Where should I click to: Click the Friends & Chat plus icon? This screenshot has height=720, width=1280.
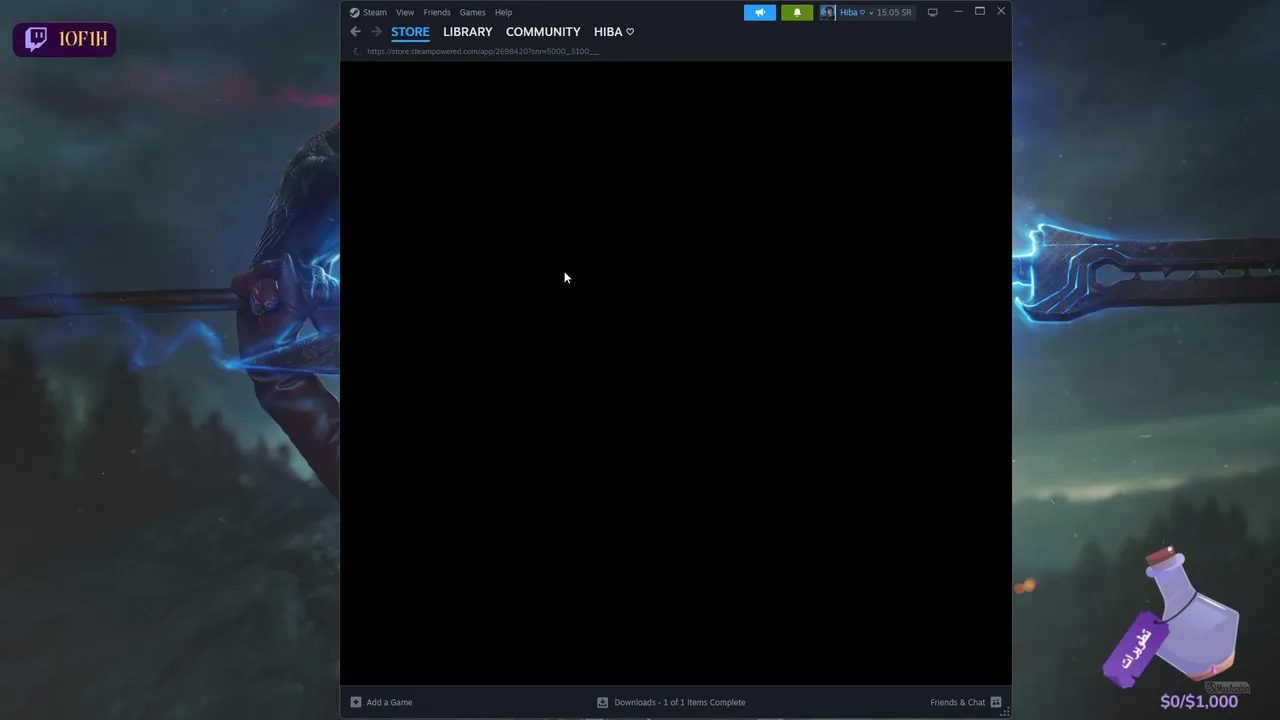click(x=996, y=702)
